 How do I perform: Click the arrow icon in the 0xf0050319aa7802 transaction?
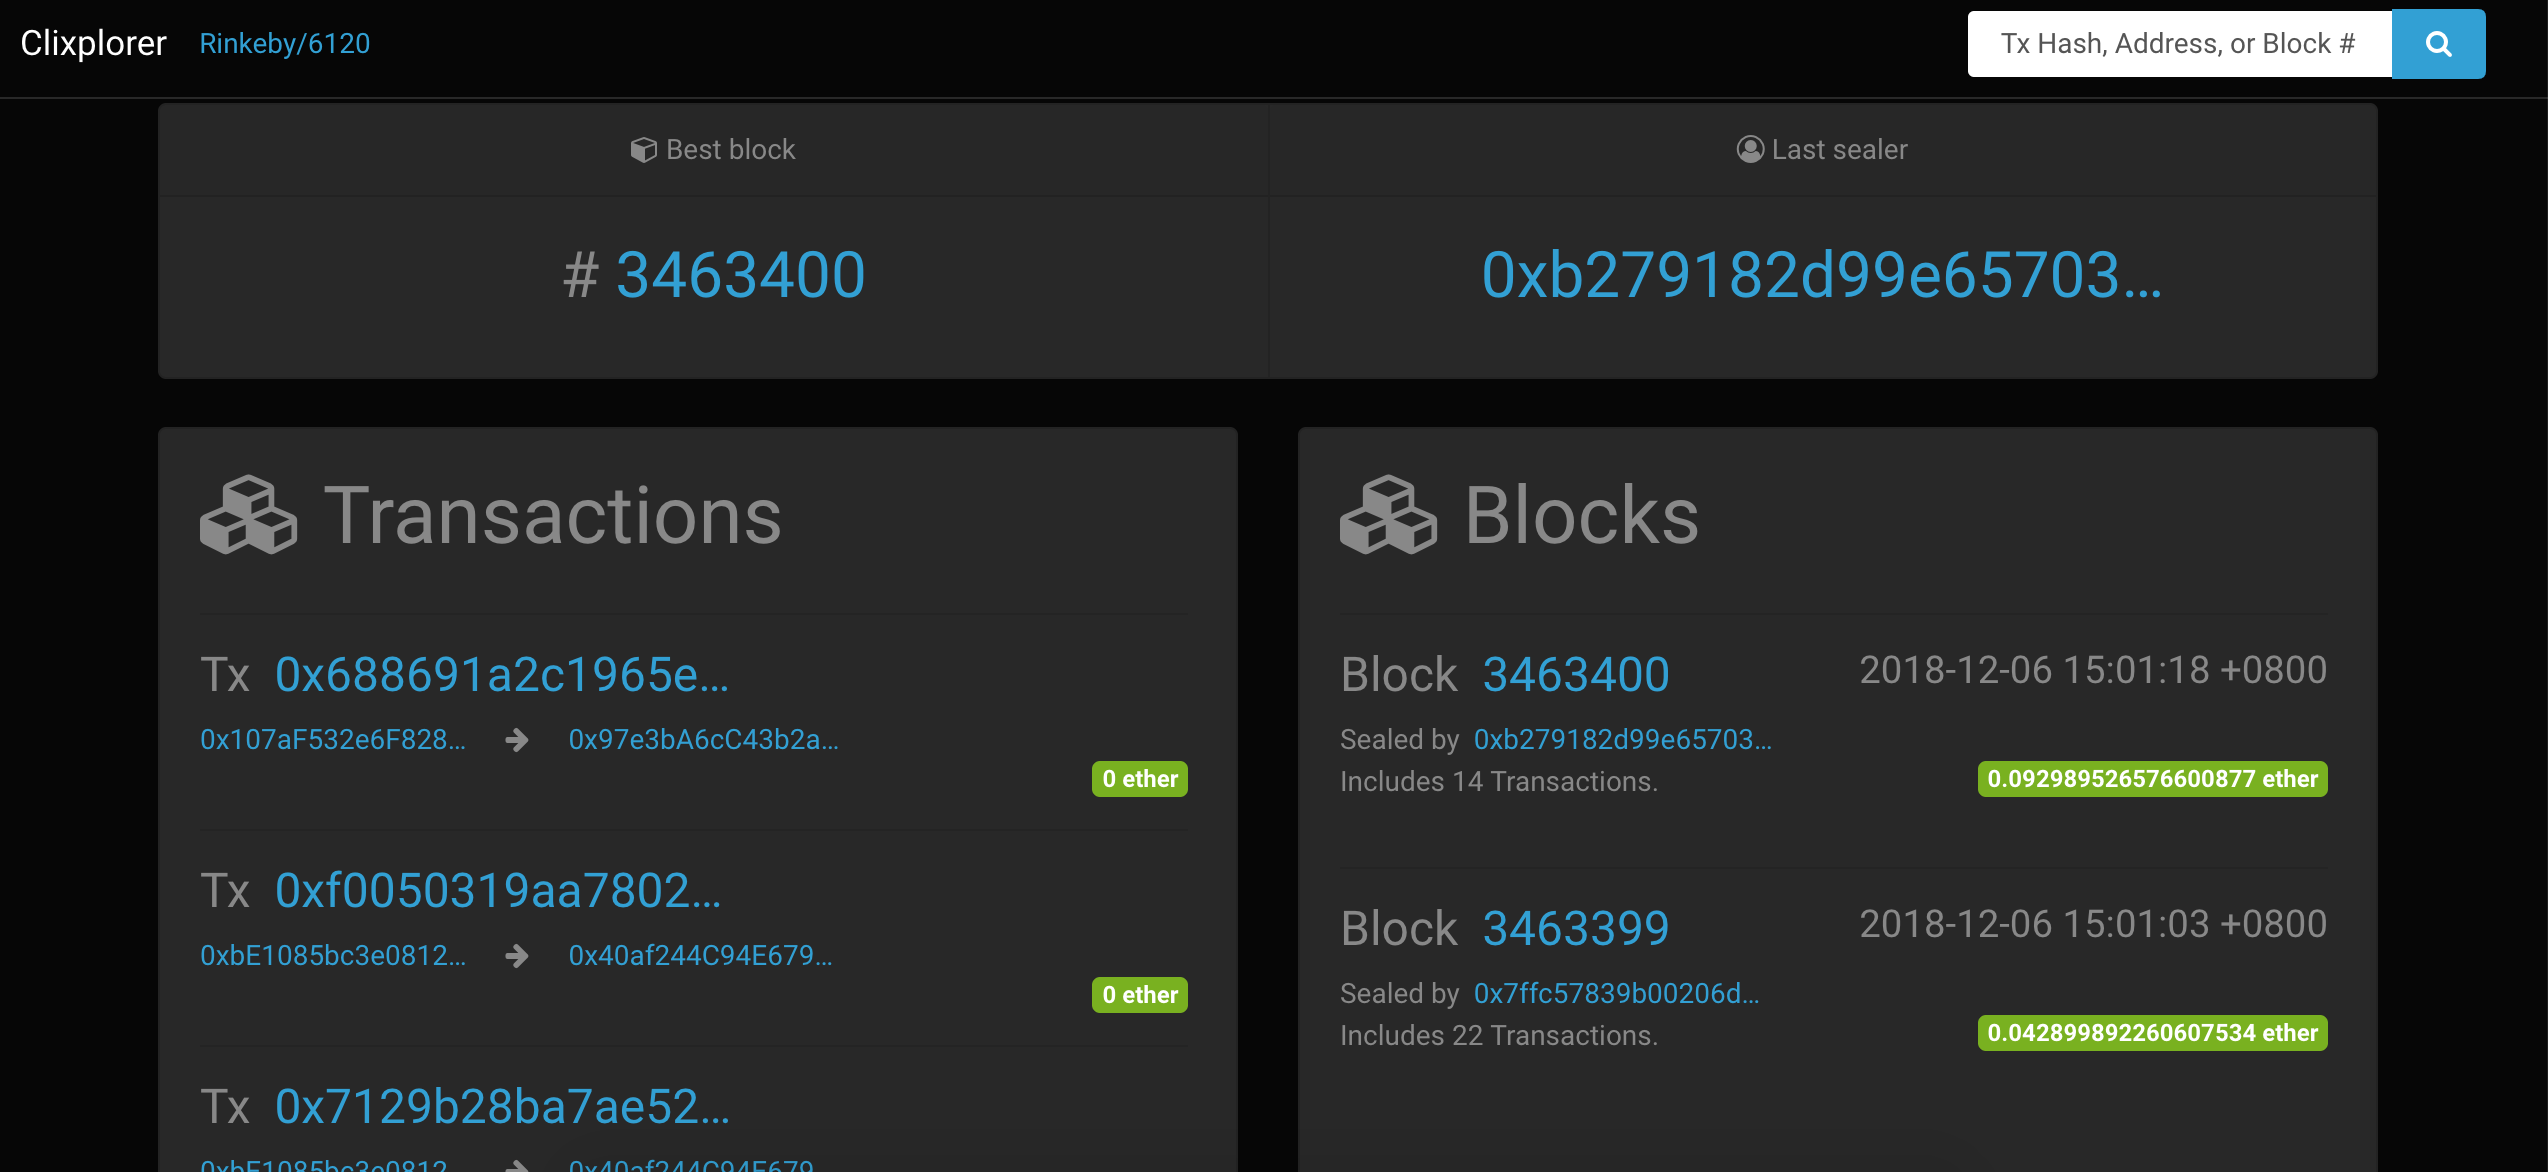coord(517,956)
